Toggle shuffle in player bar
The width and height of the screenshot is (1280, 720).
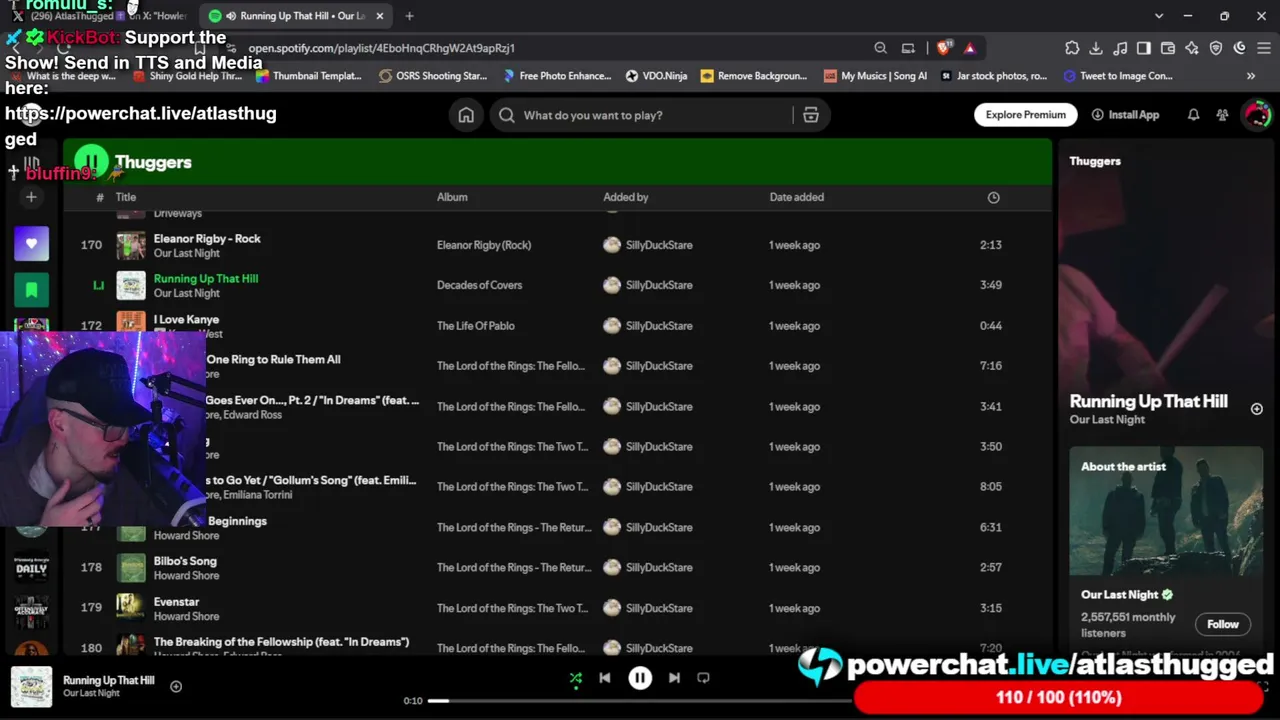click(x=575, y=678)
